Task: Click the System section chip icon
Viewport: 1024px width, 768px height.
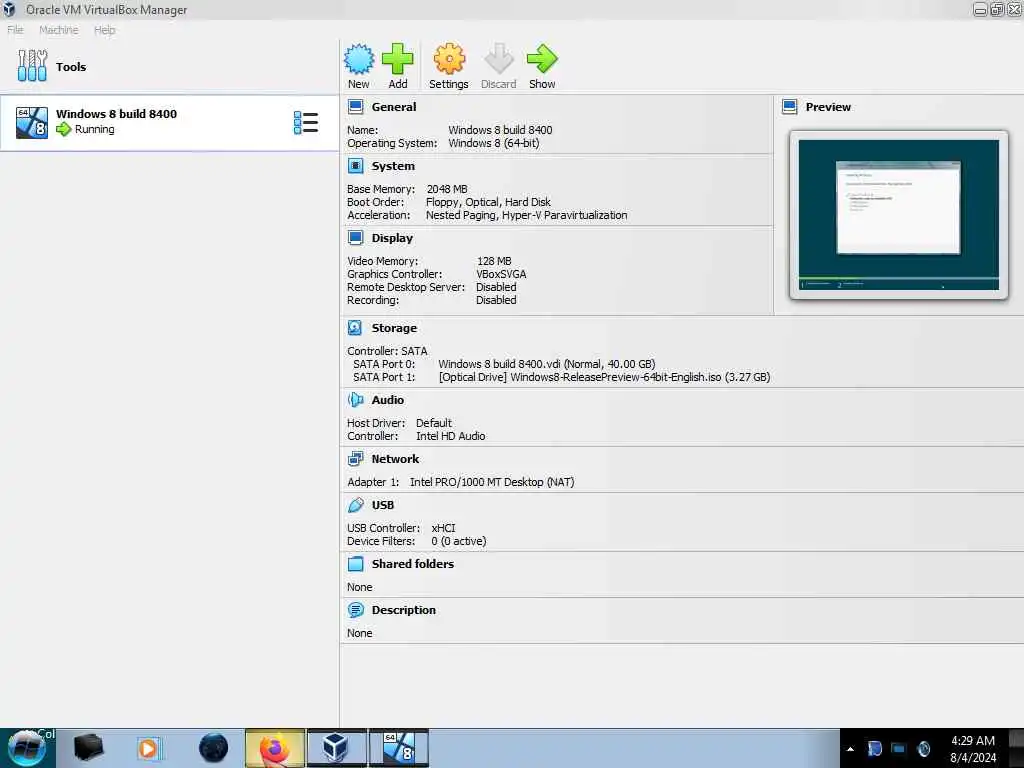Action: point(355,166)
